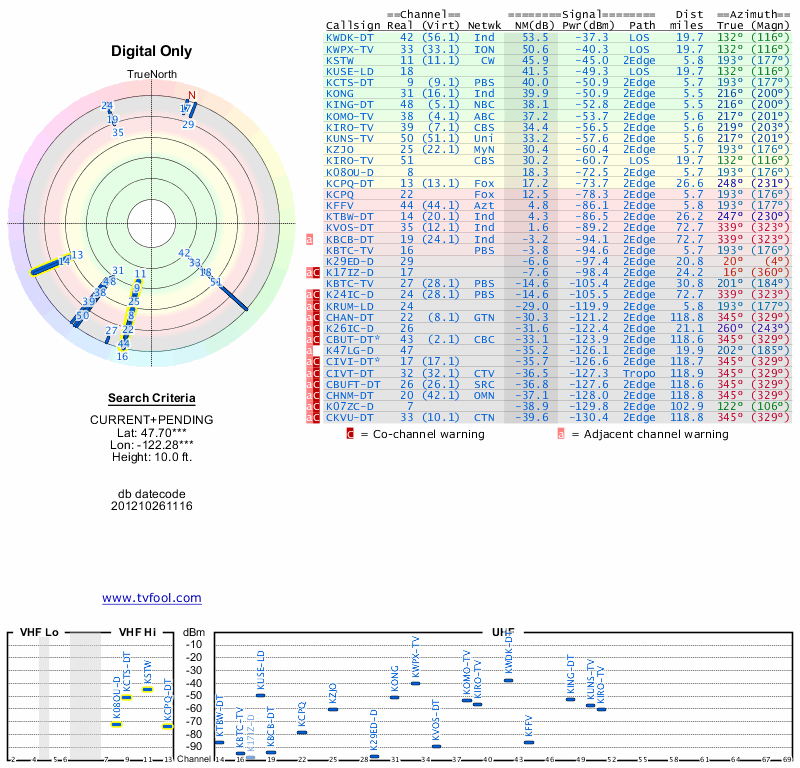
Task: Click the red N magnetic north marker
Action: tap(192, 96)
